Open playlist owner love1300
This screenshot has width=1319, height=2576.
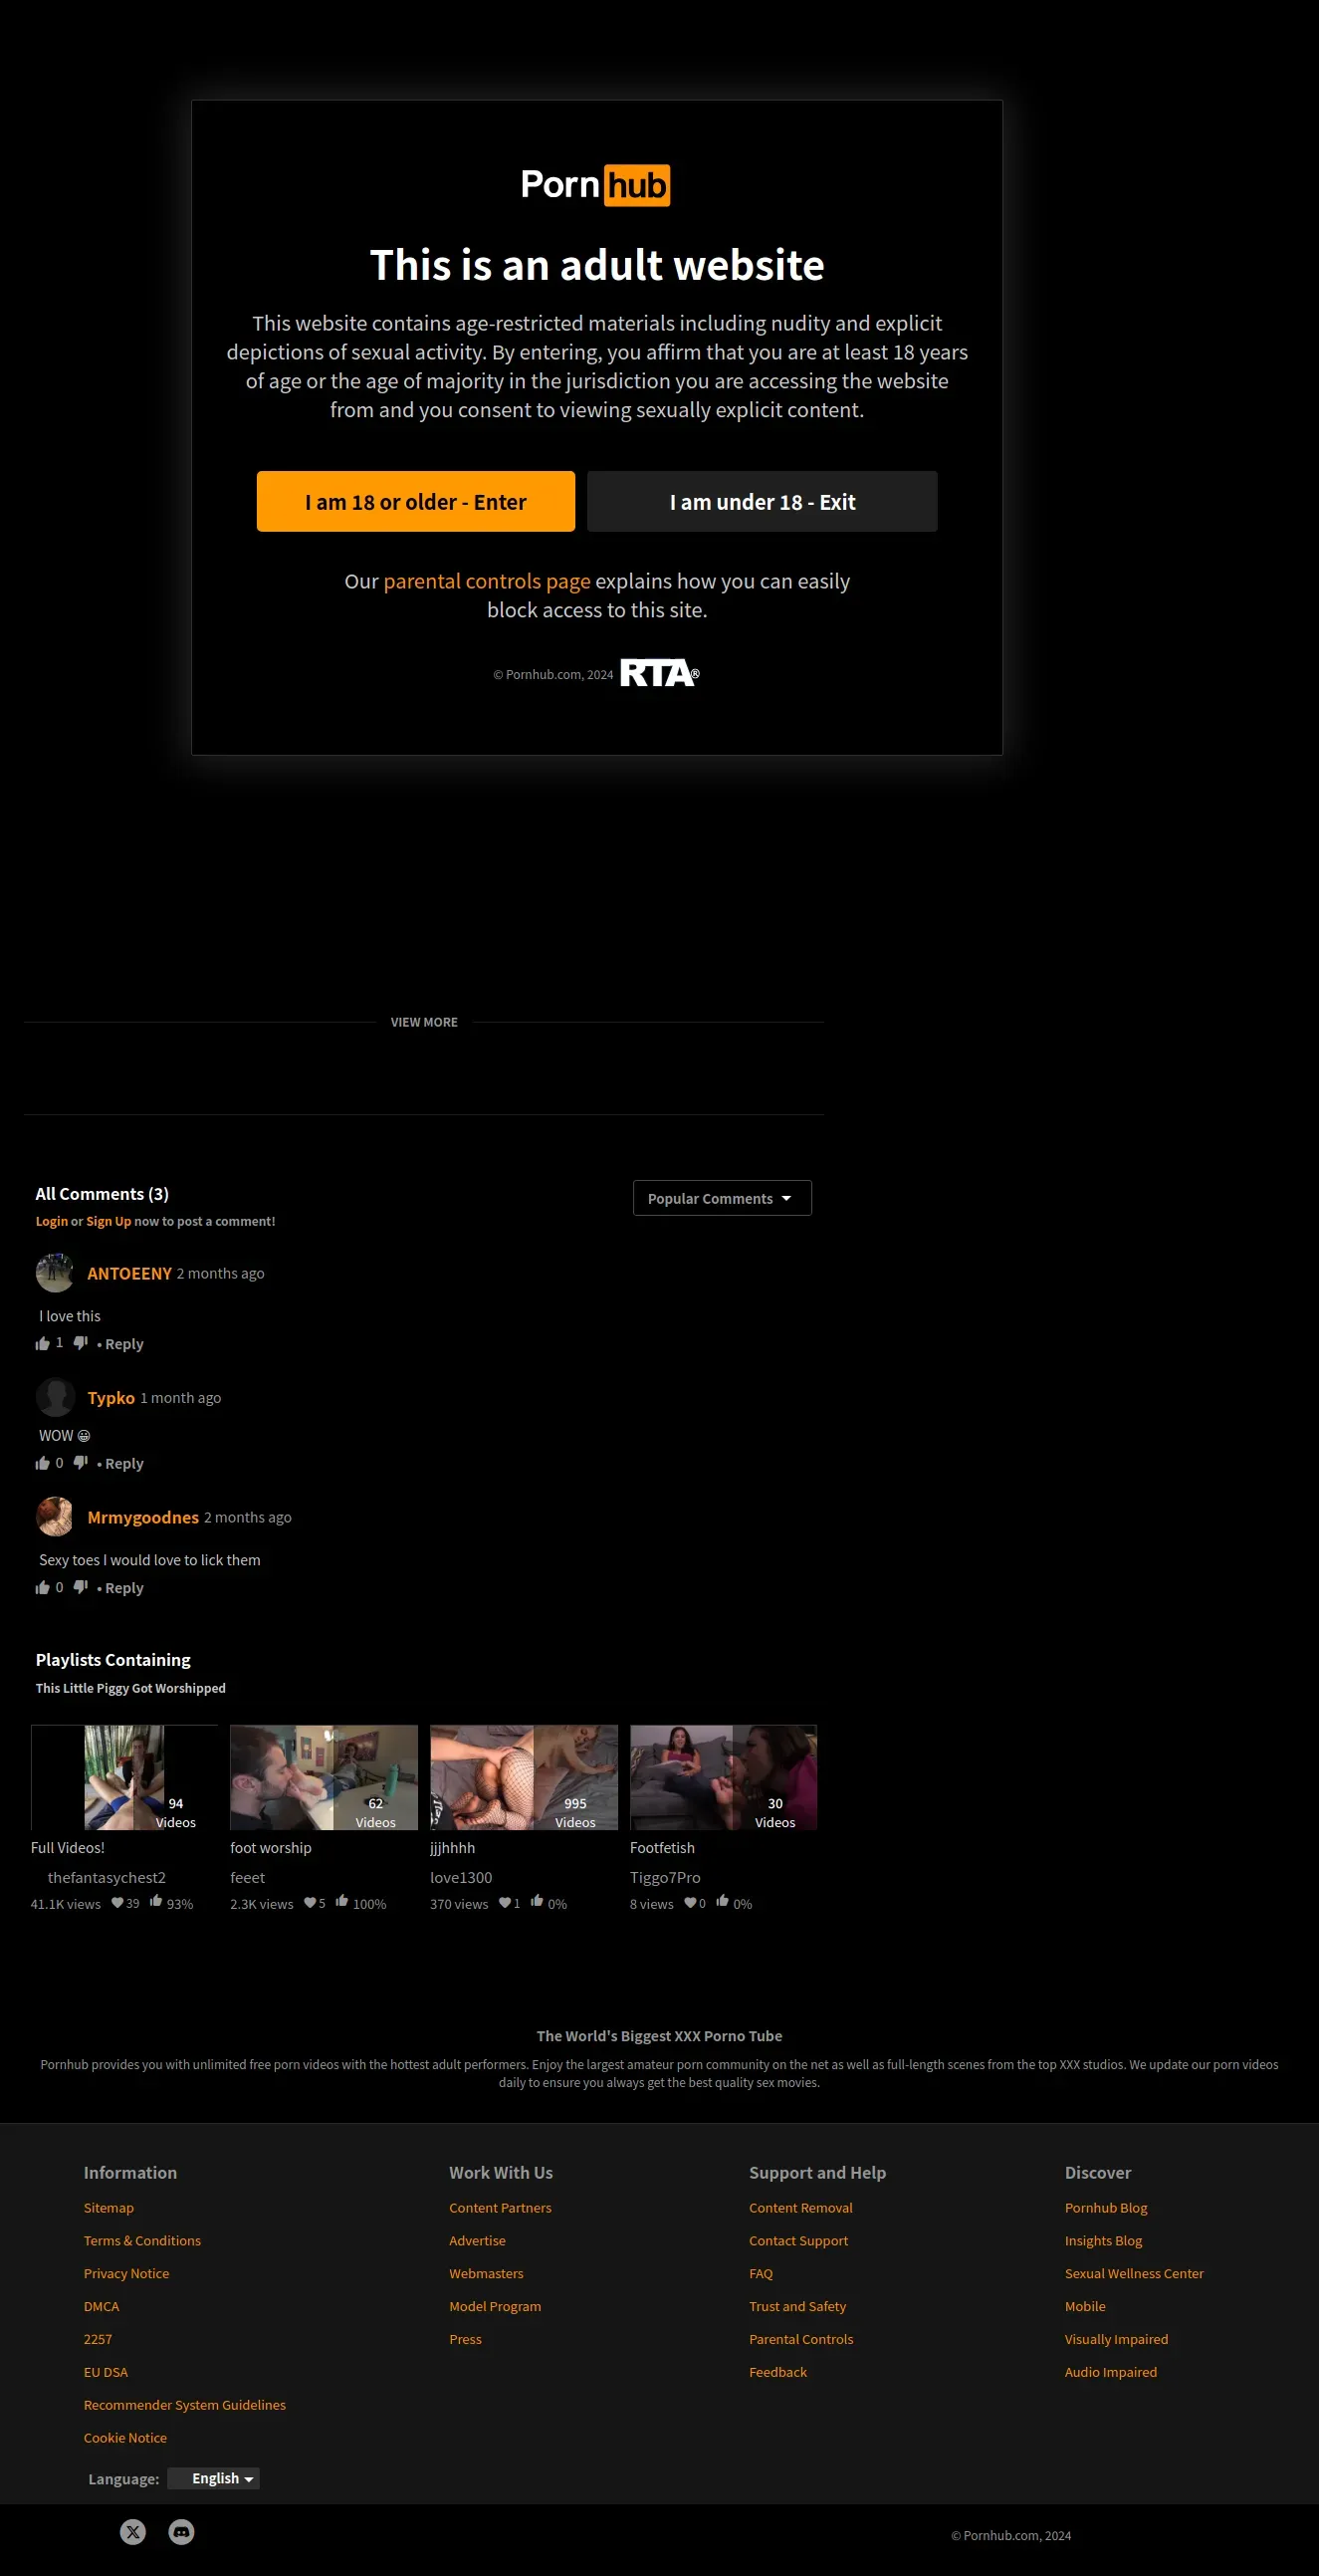coord(461,1877)
